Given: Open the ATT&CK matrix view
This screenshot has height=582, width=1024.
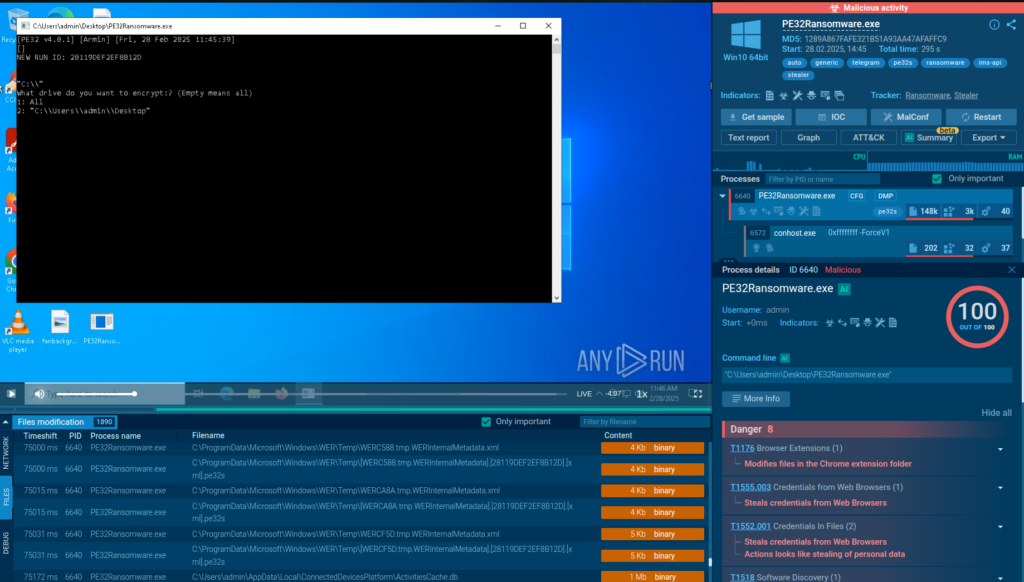Looking at the screenshot, I should pyautogui.click(x=864, y=138).
